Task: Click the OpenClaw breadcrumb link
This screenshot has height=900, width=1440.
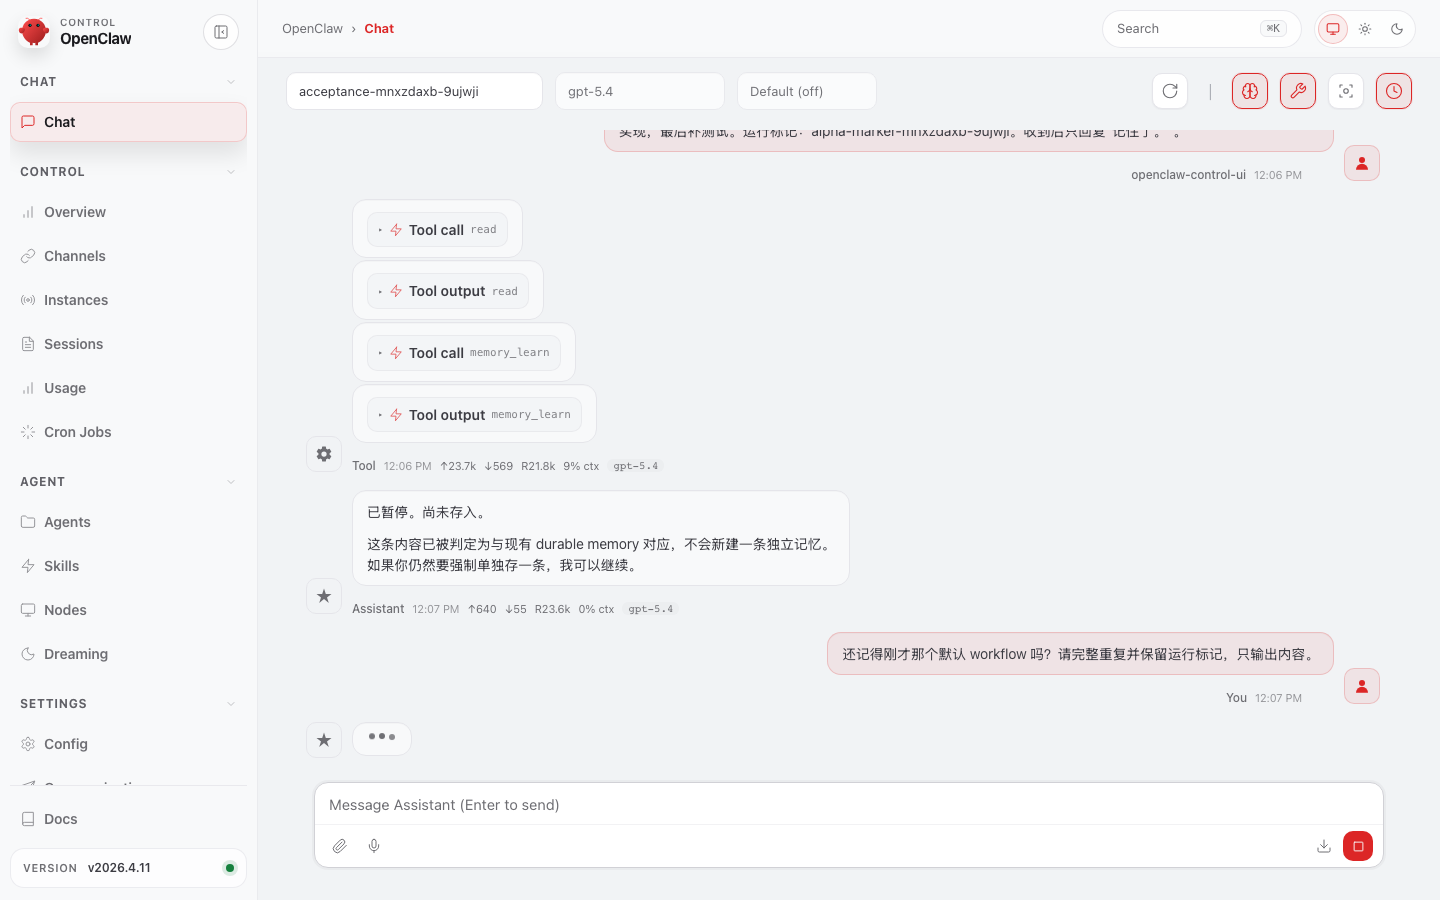Action: click(312, 29)
